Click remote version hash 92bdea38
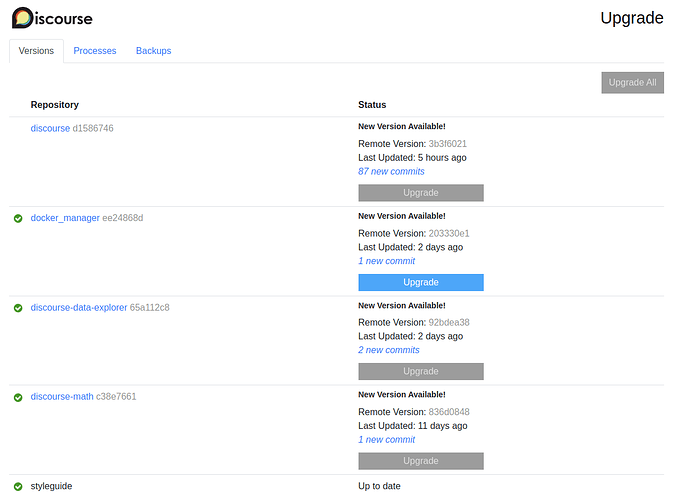 pos(449,323)
